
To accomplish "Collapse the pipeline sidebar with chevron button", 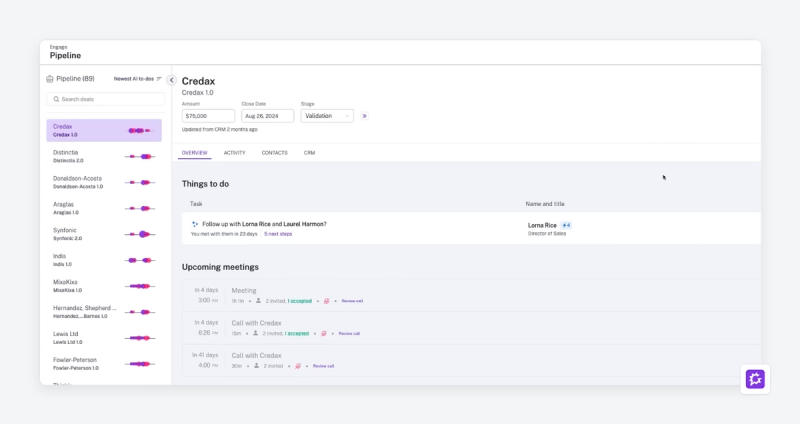I will point(171,80).
